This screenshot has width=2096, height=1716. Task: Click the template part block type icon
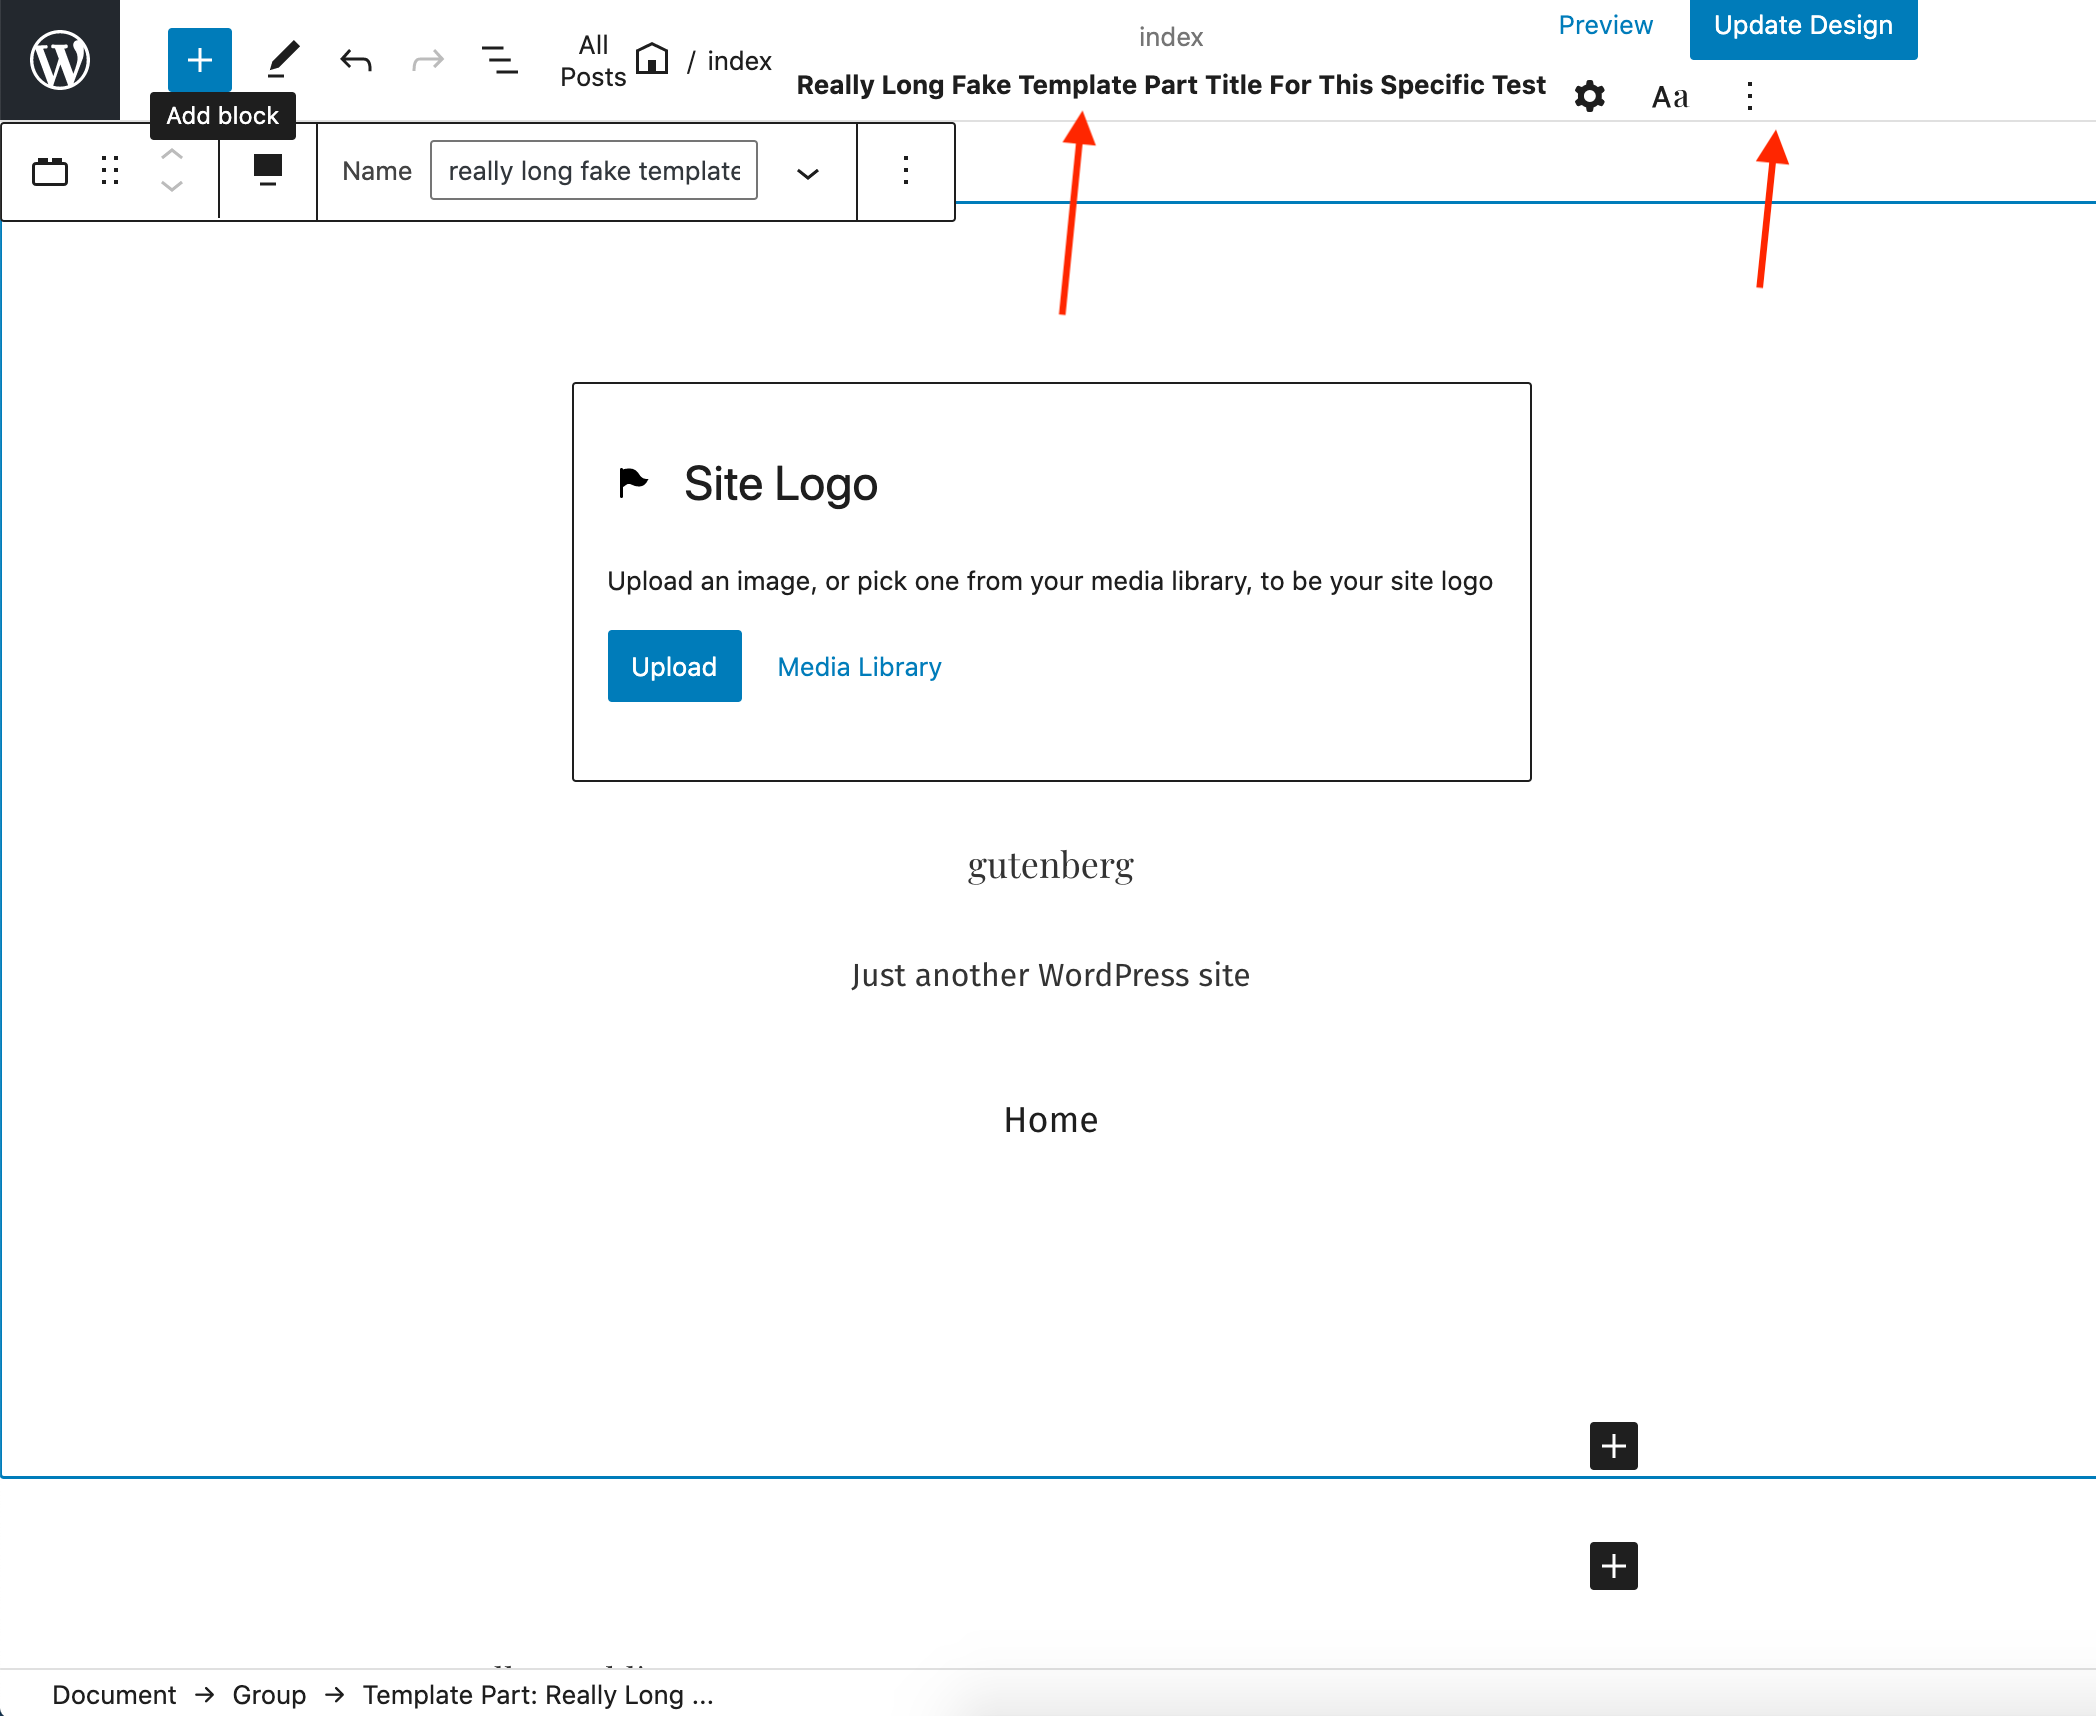coord(49,171)
